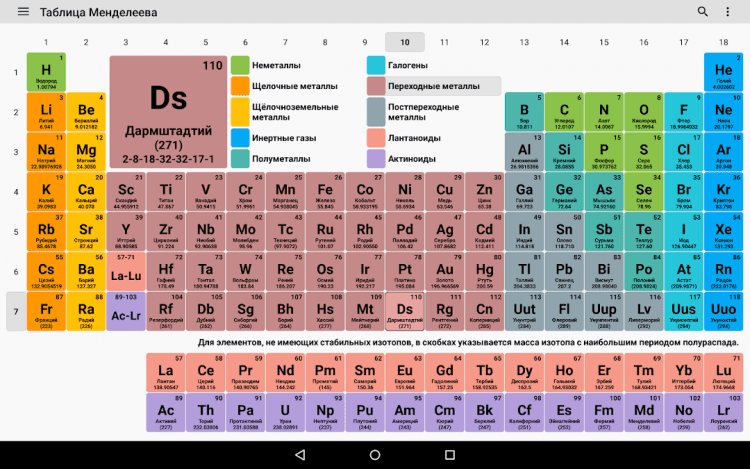
Task: Tap the Flerovium Fl element cell
Action: point(564,312)
